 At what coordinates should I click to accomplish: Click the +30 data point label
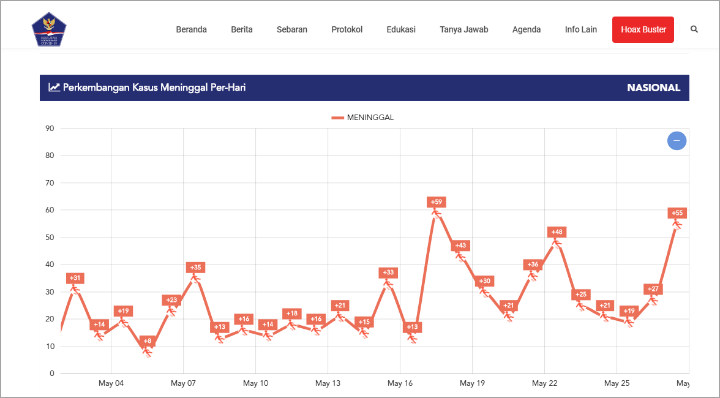(x=484, y=281)
